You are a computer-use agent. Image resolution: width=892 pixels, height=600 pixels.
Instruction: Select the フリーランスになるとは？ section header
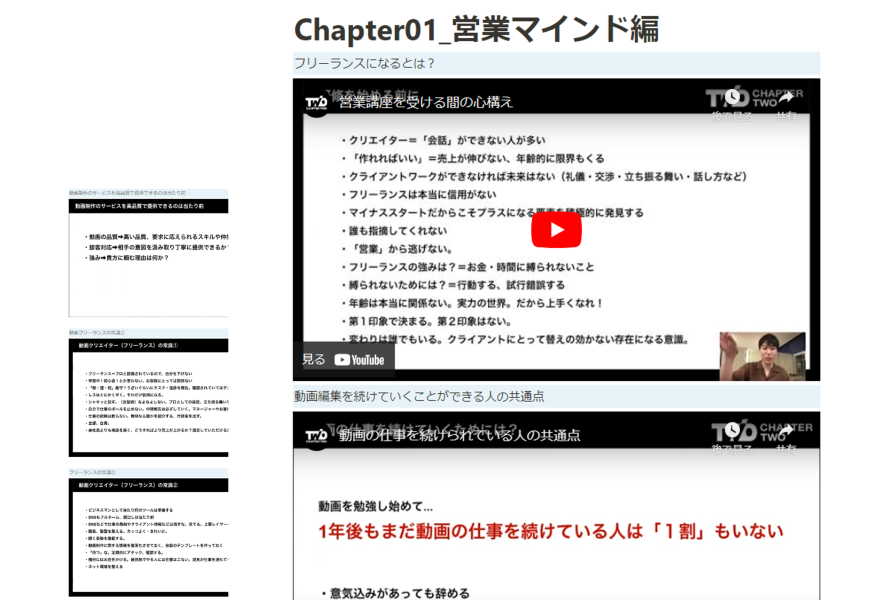[365, 63]
